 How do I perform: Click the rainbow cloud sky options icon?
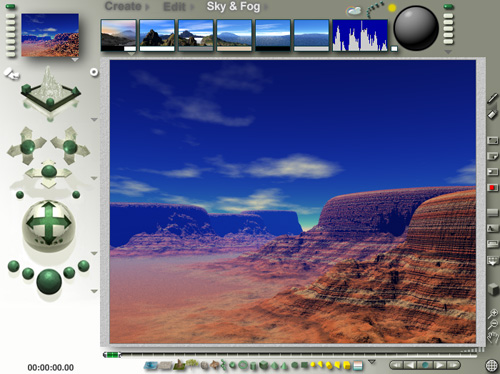tap(353, 11)
